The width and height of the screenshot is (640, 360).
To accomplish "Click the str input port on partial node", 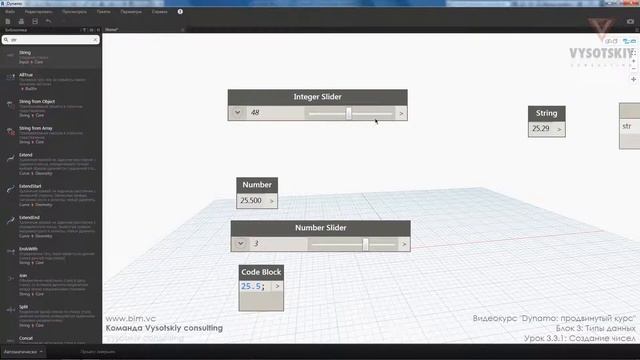I will pyautogui.click(x=628, y=126).
